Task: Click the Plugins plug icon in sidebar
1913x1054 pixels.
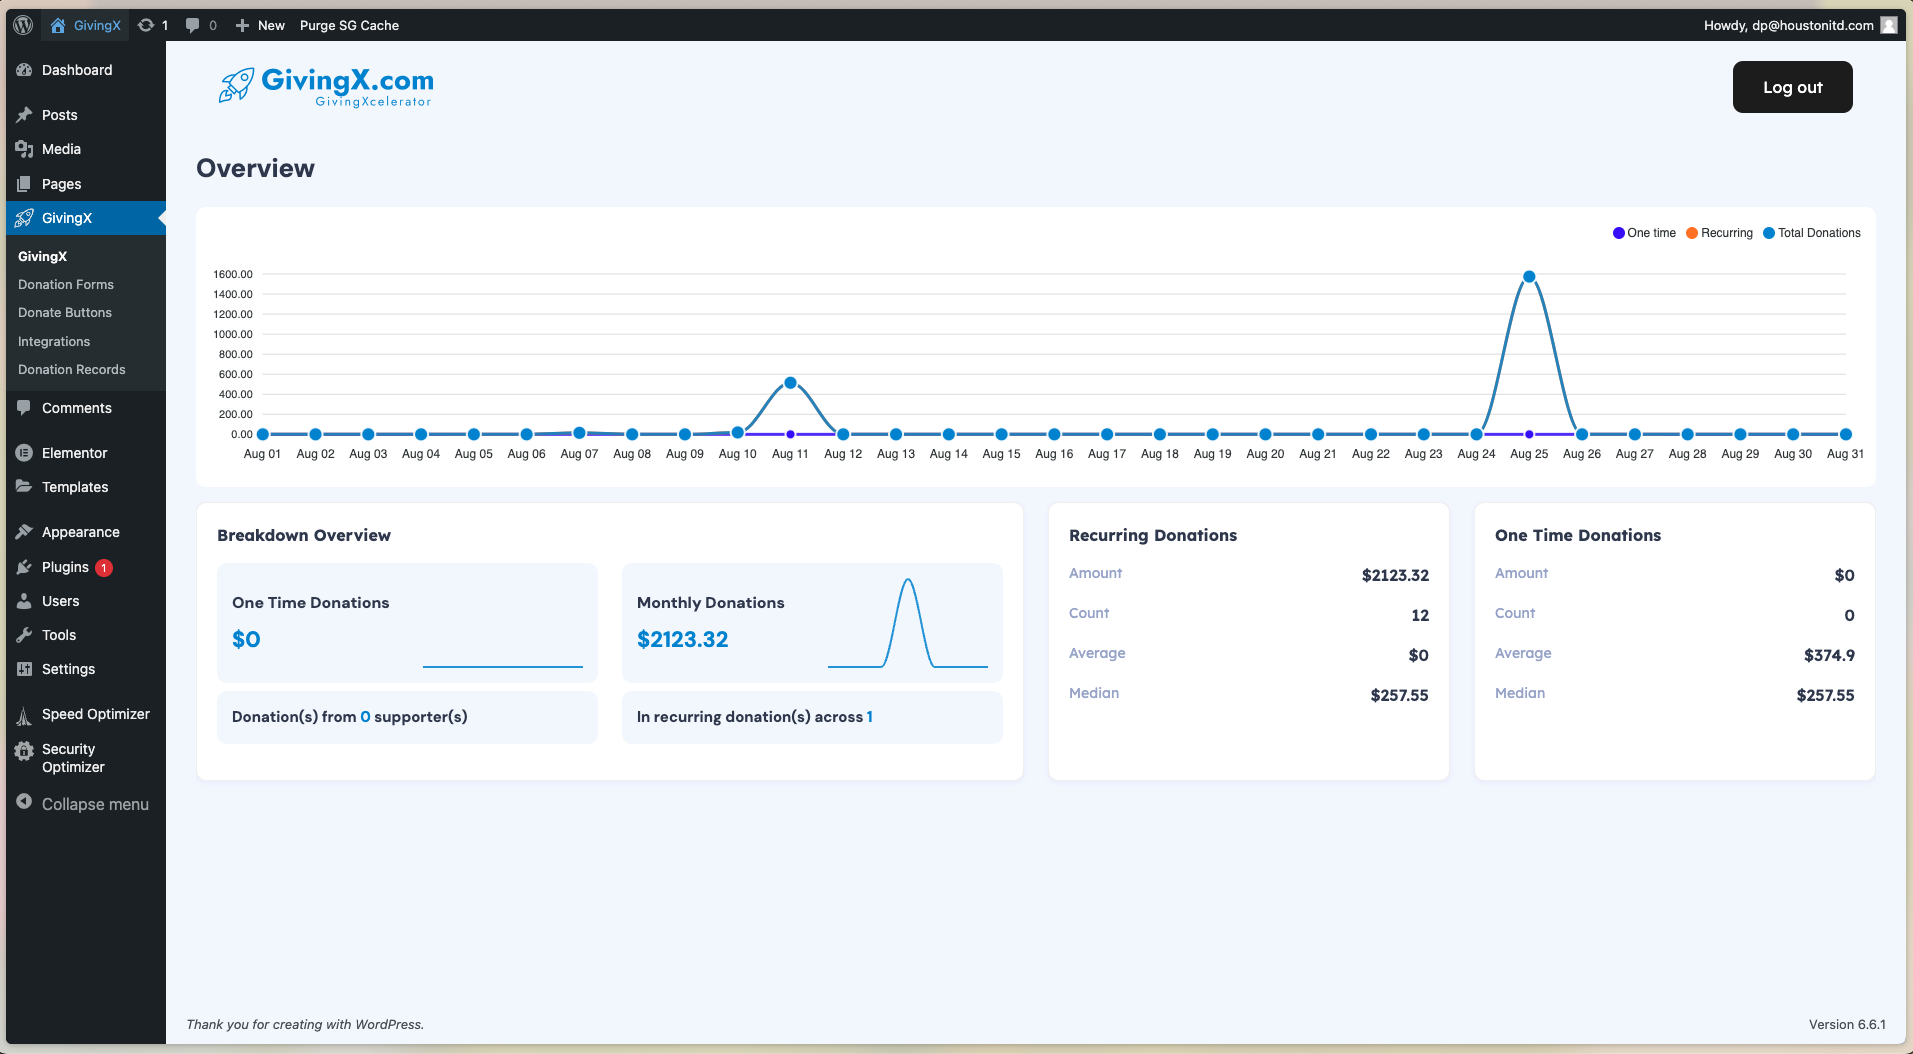Action: [x=24, y=567]
